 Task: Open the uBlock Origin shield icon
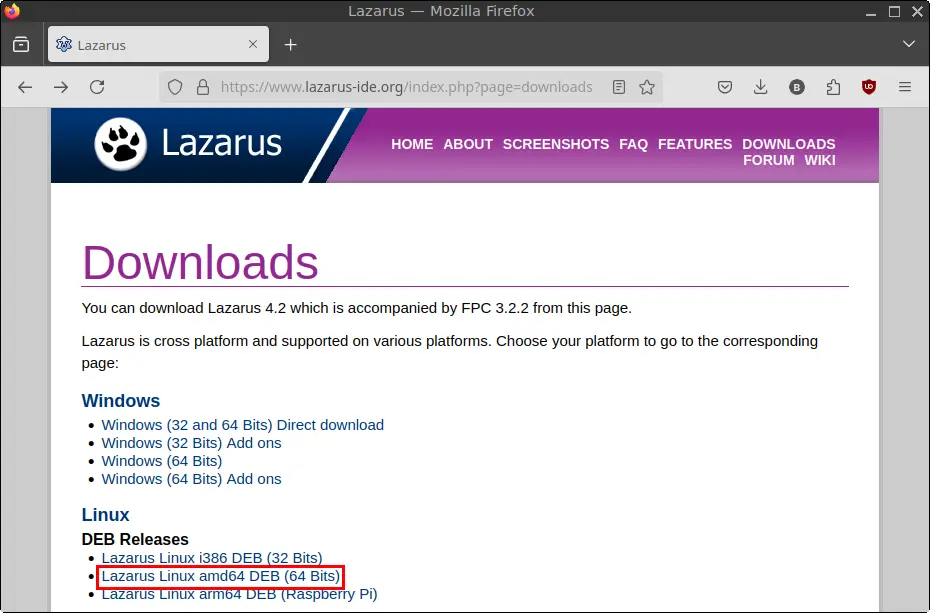869,87
